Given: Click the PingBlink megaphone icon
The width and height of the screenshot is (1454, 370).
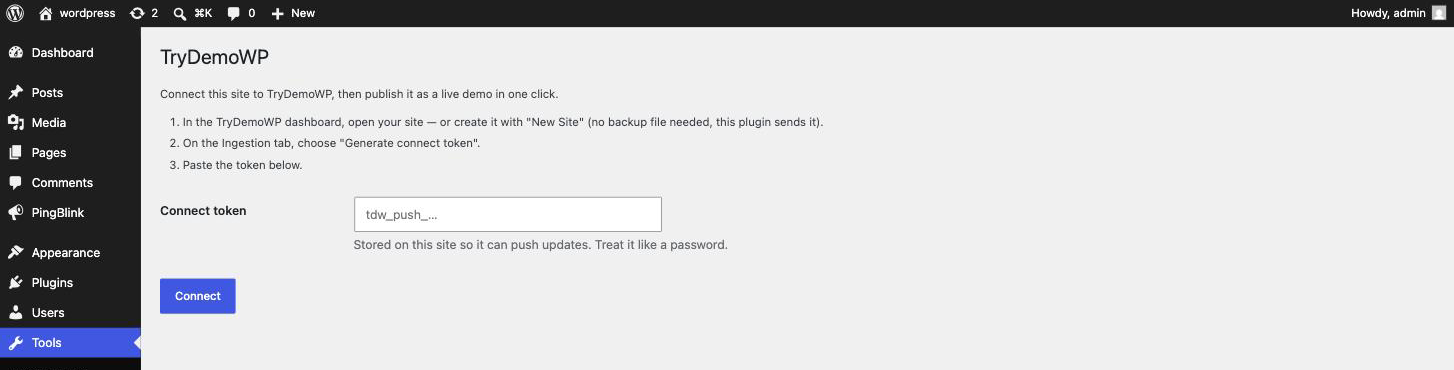Looking at the screenshot, I should tap(16, 213).
